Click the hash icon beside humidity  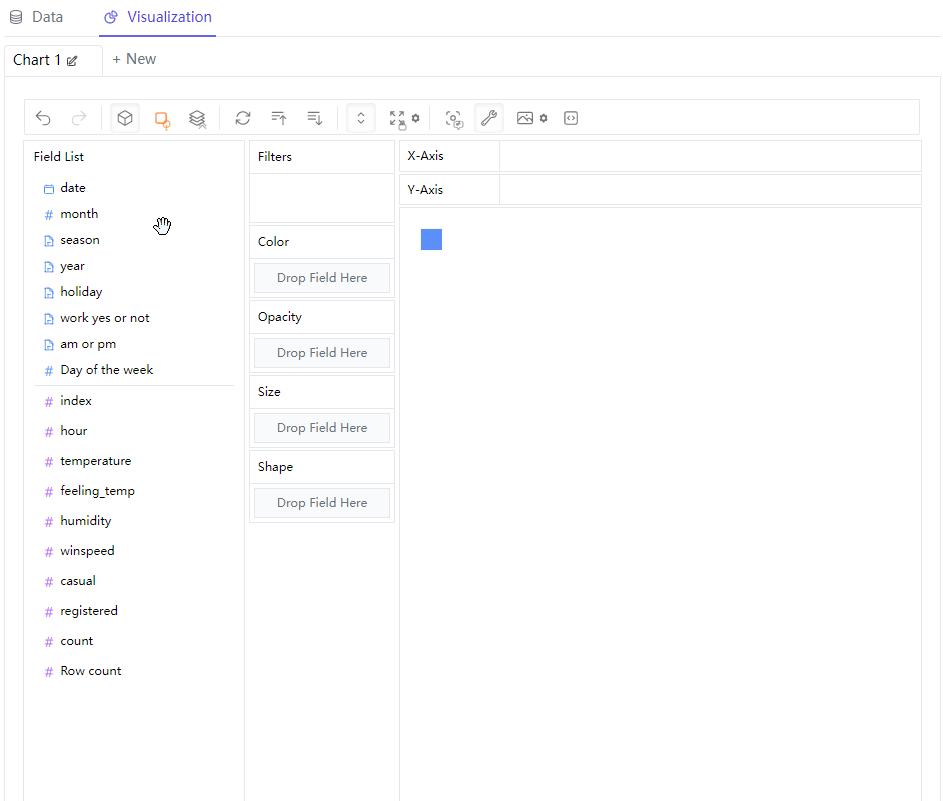pyautogui.click(x=49, y=522)
